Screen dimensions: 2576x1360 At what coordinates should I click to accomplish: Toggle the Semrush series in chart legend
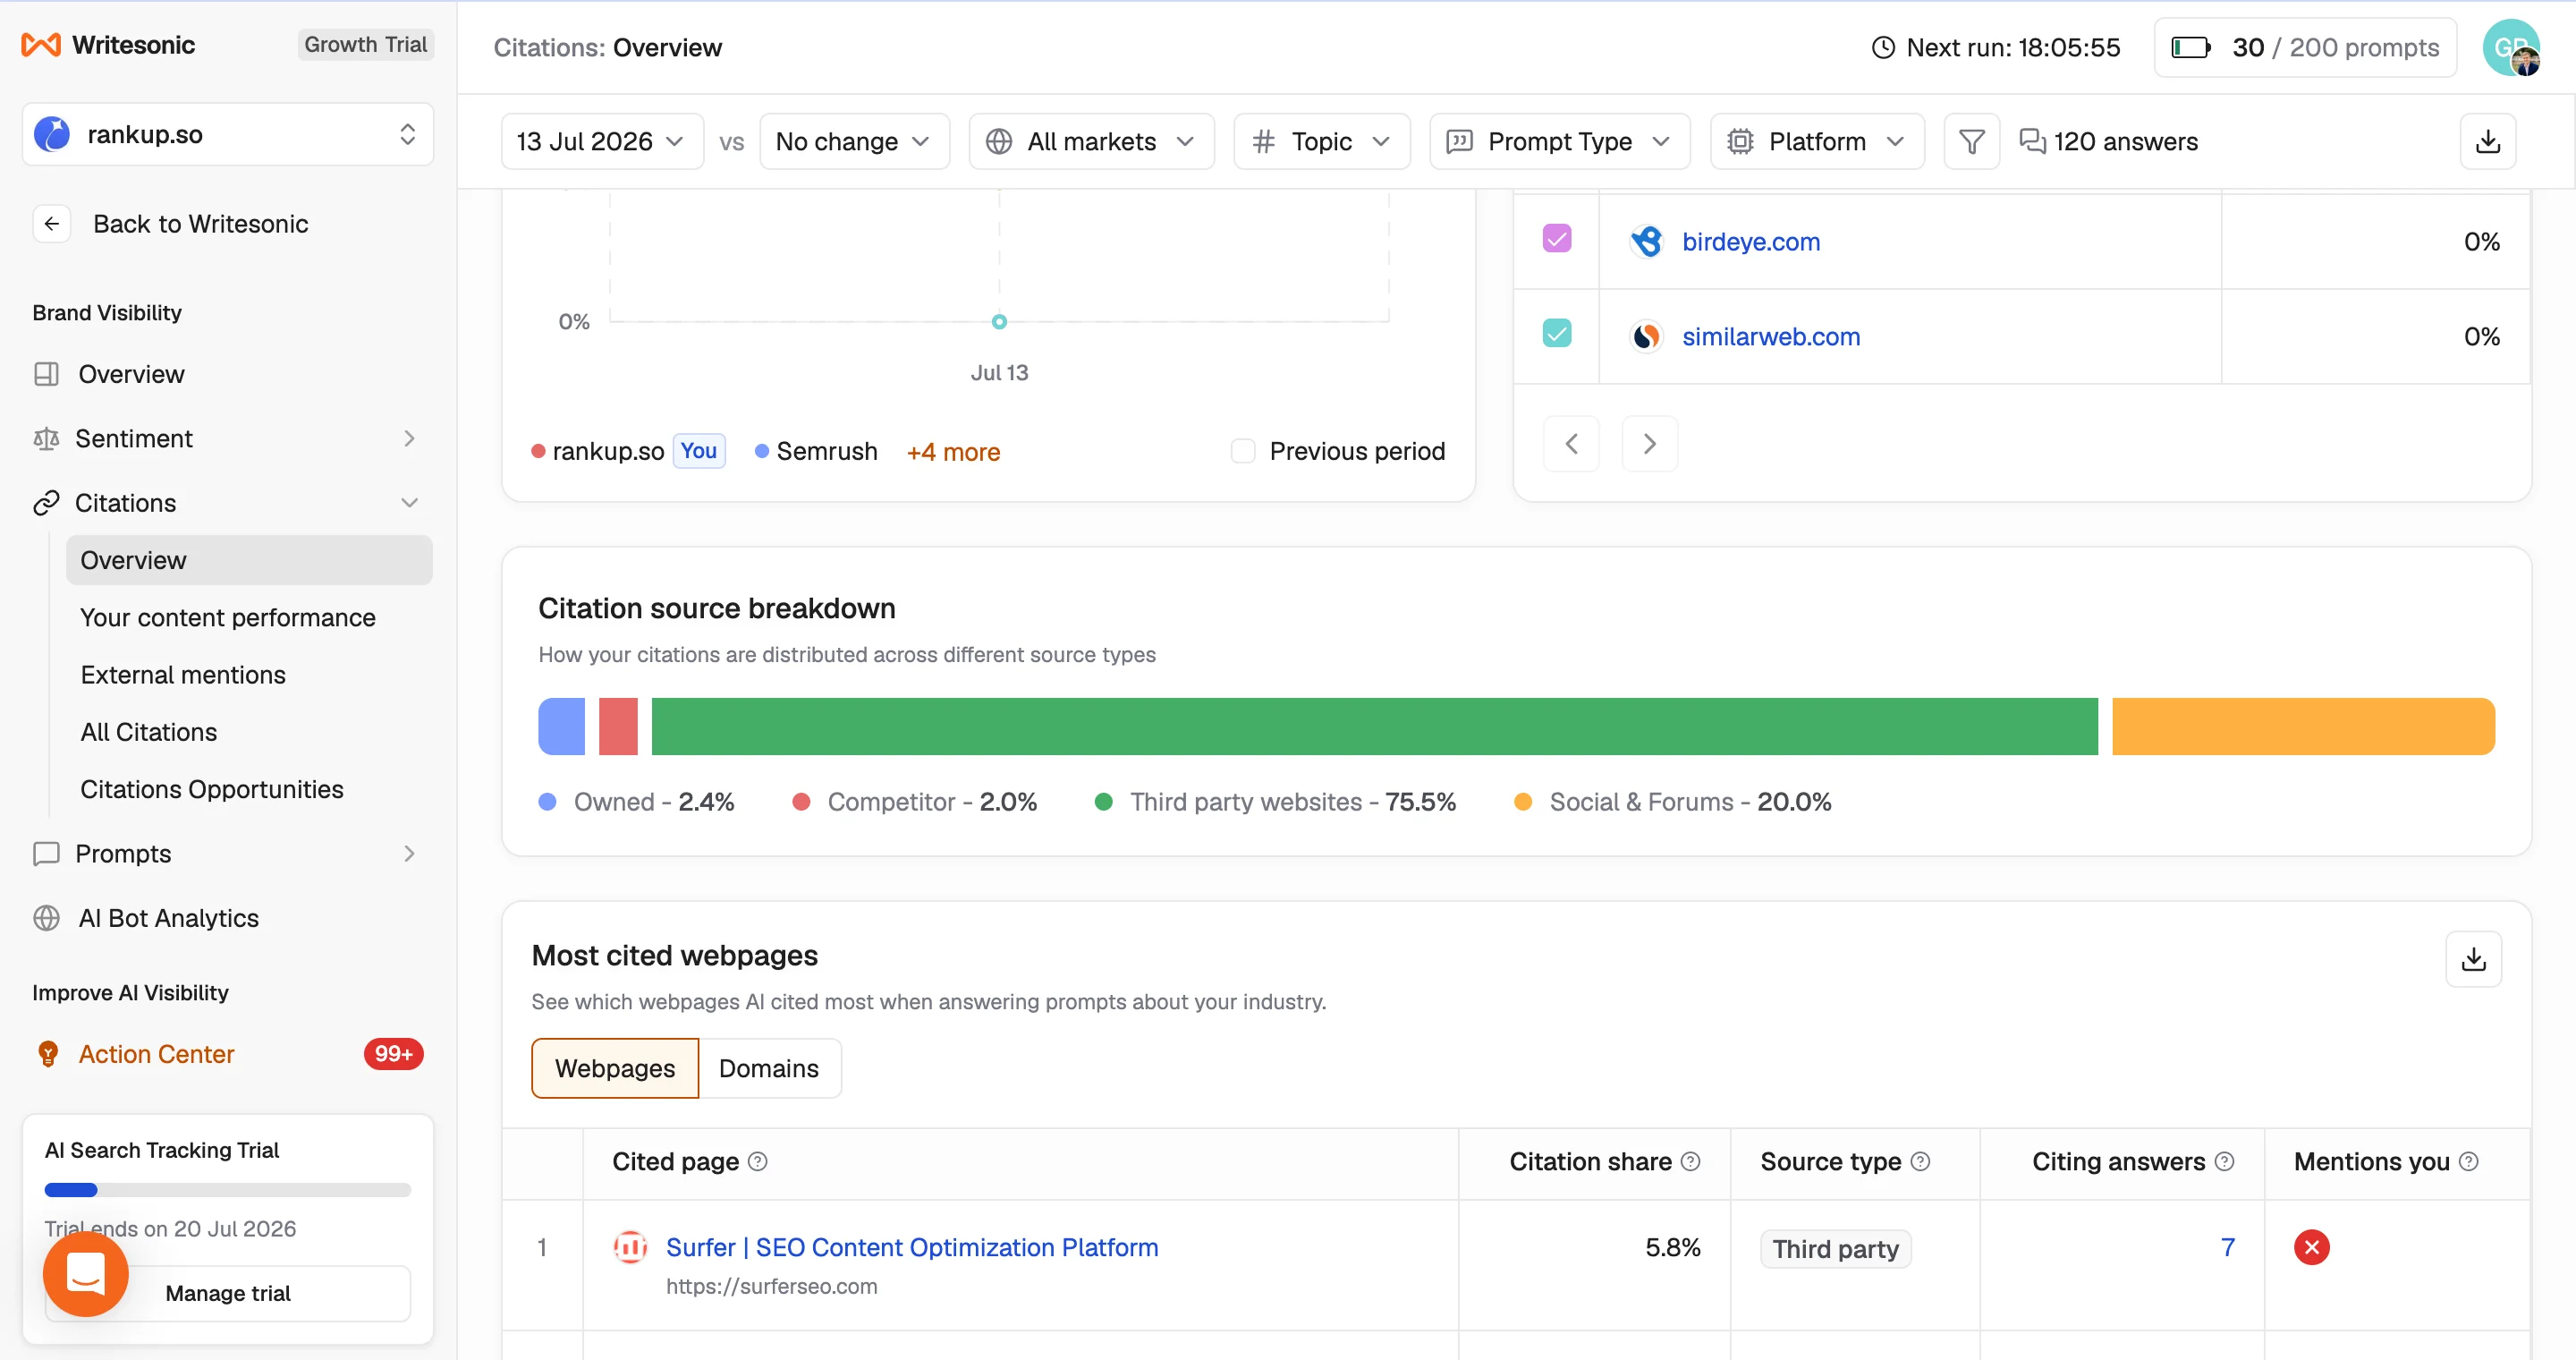point(816,452)
